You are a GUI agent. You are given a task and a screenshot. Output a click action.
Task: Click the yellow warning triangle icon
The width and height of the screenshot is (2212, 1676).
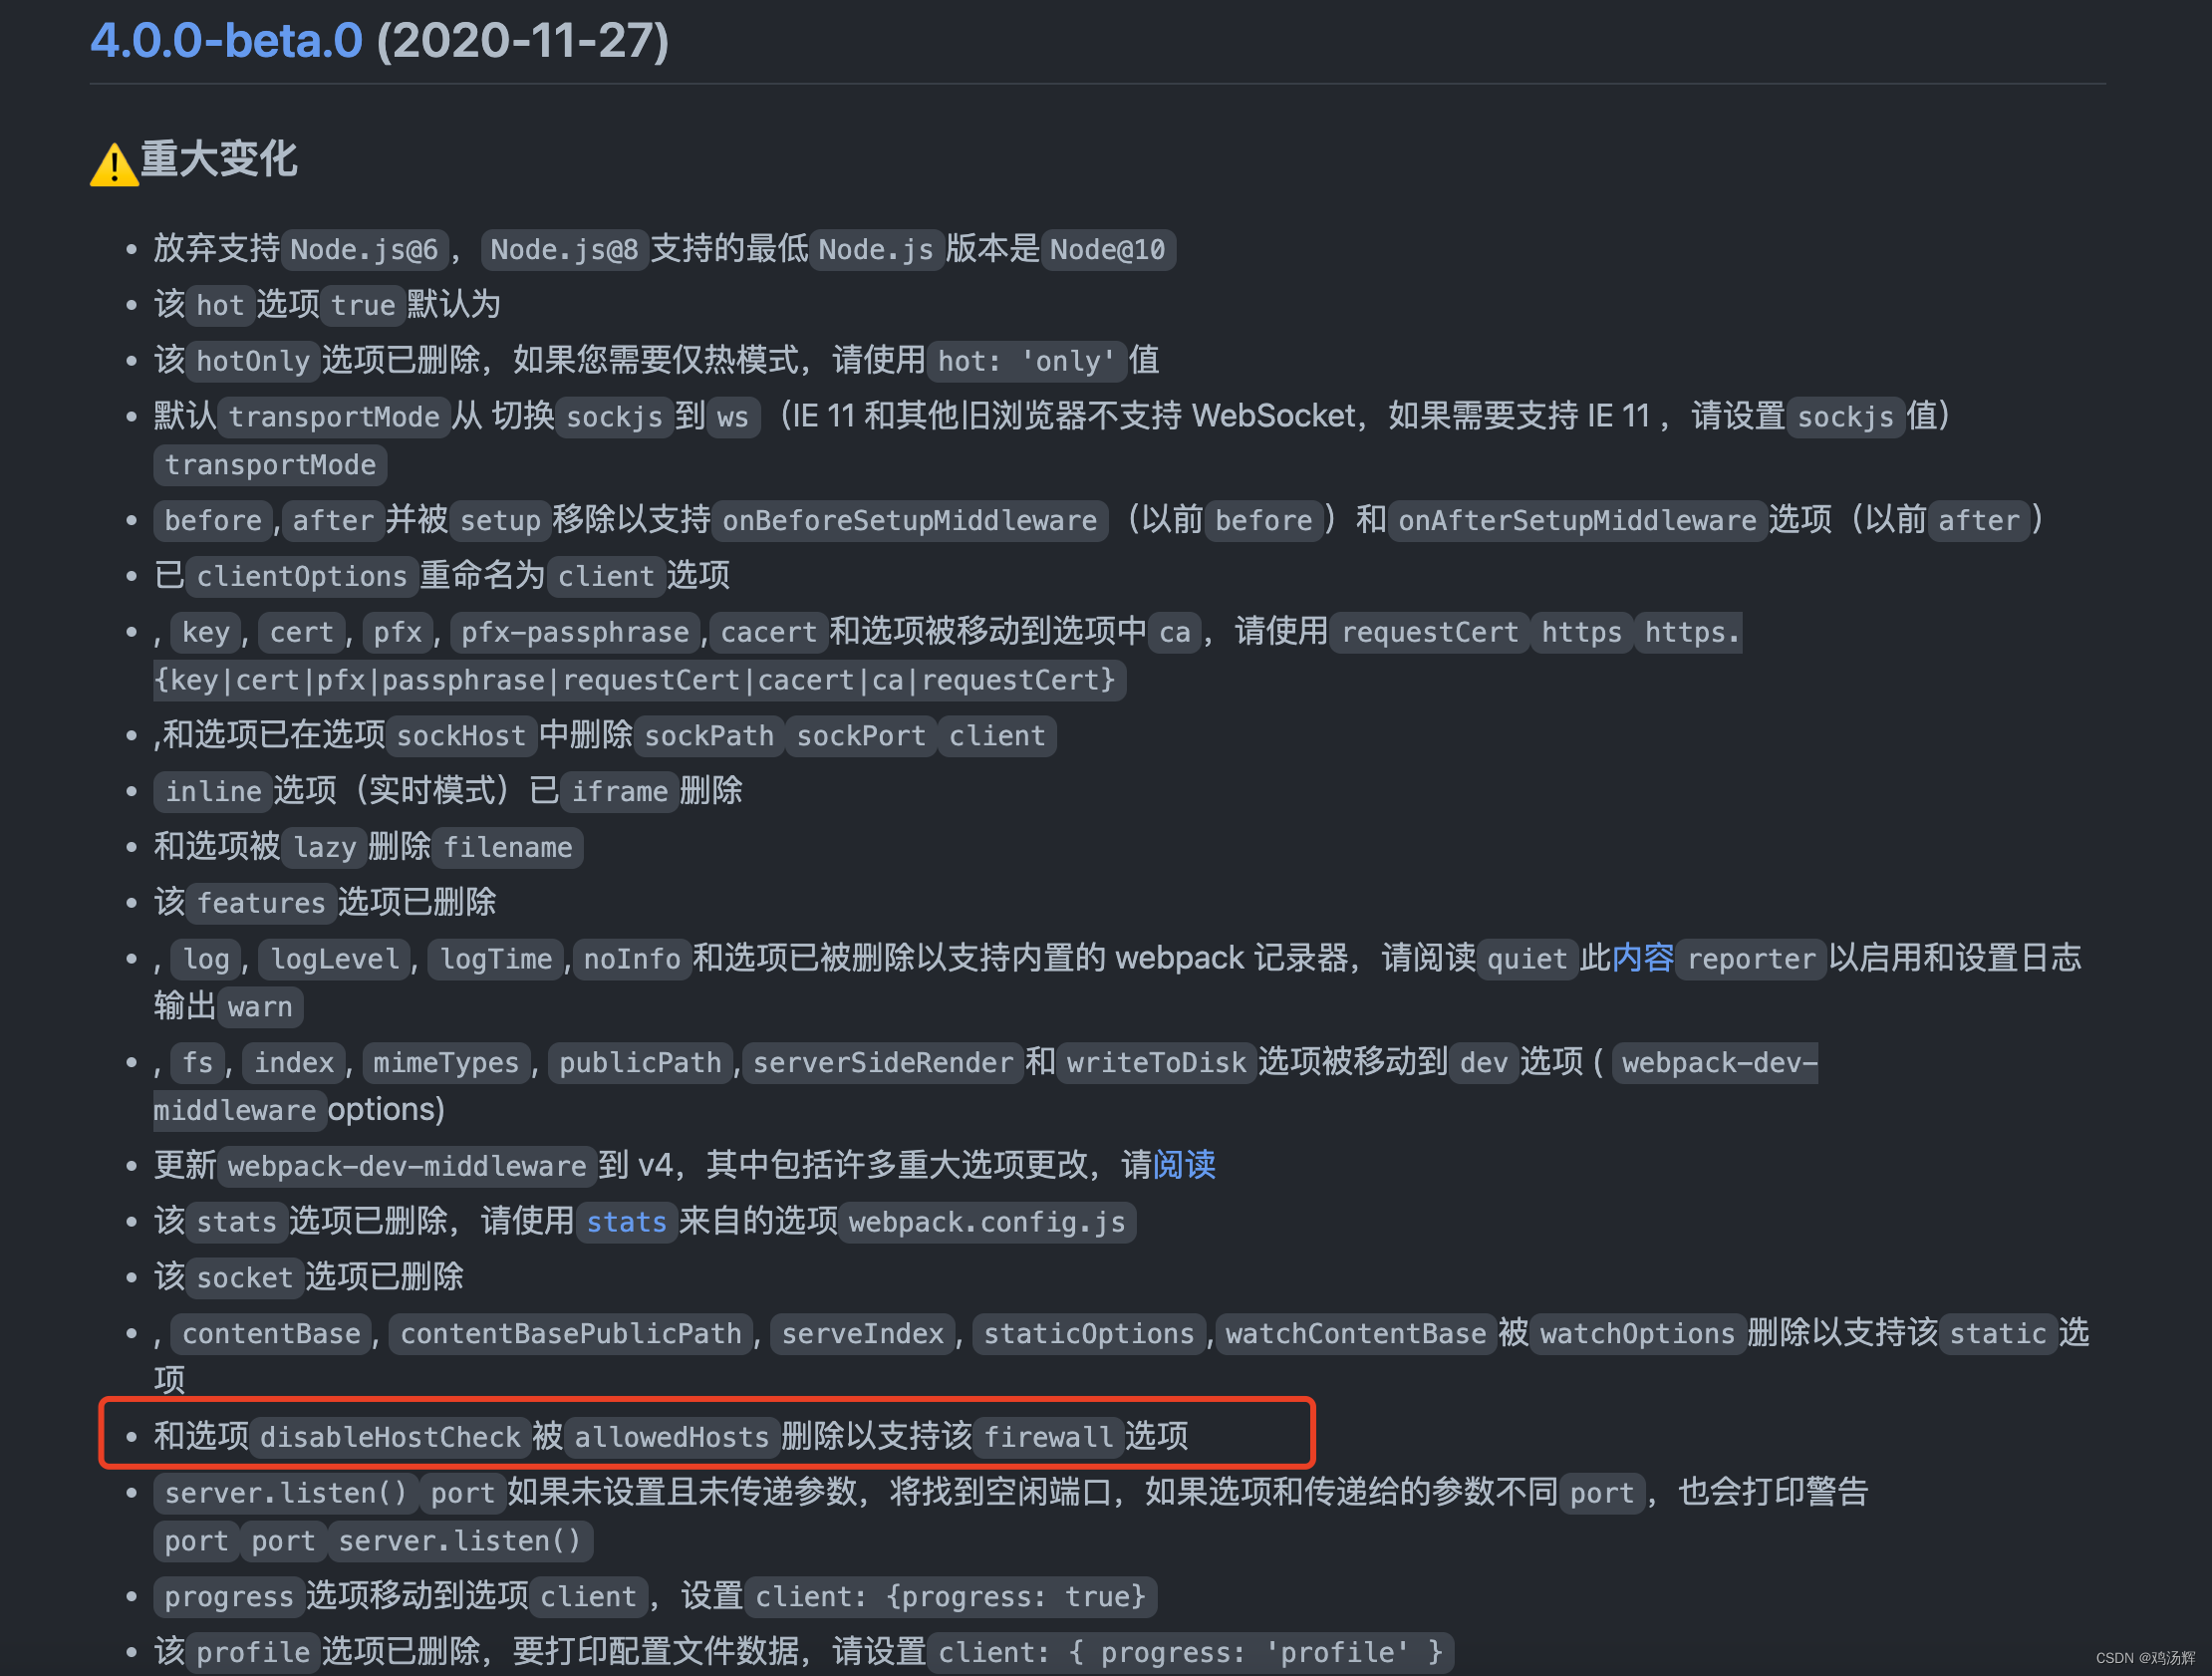(x=114, y=165)
